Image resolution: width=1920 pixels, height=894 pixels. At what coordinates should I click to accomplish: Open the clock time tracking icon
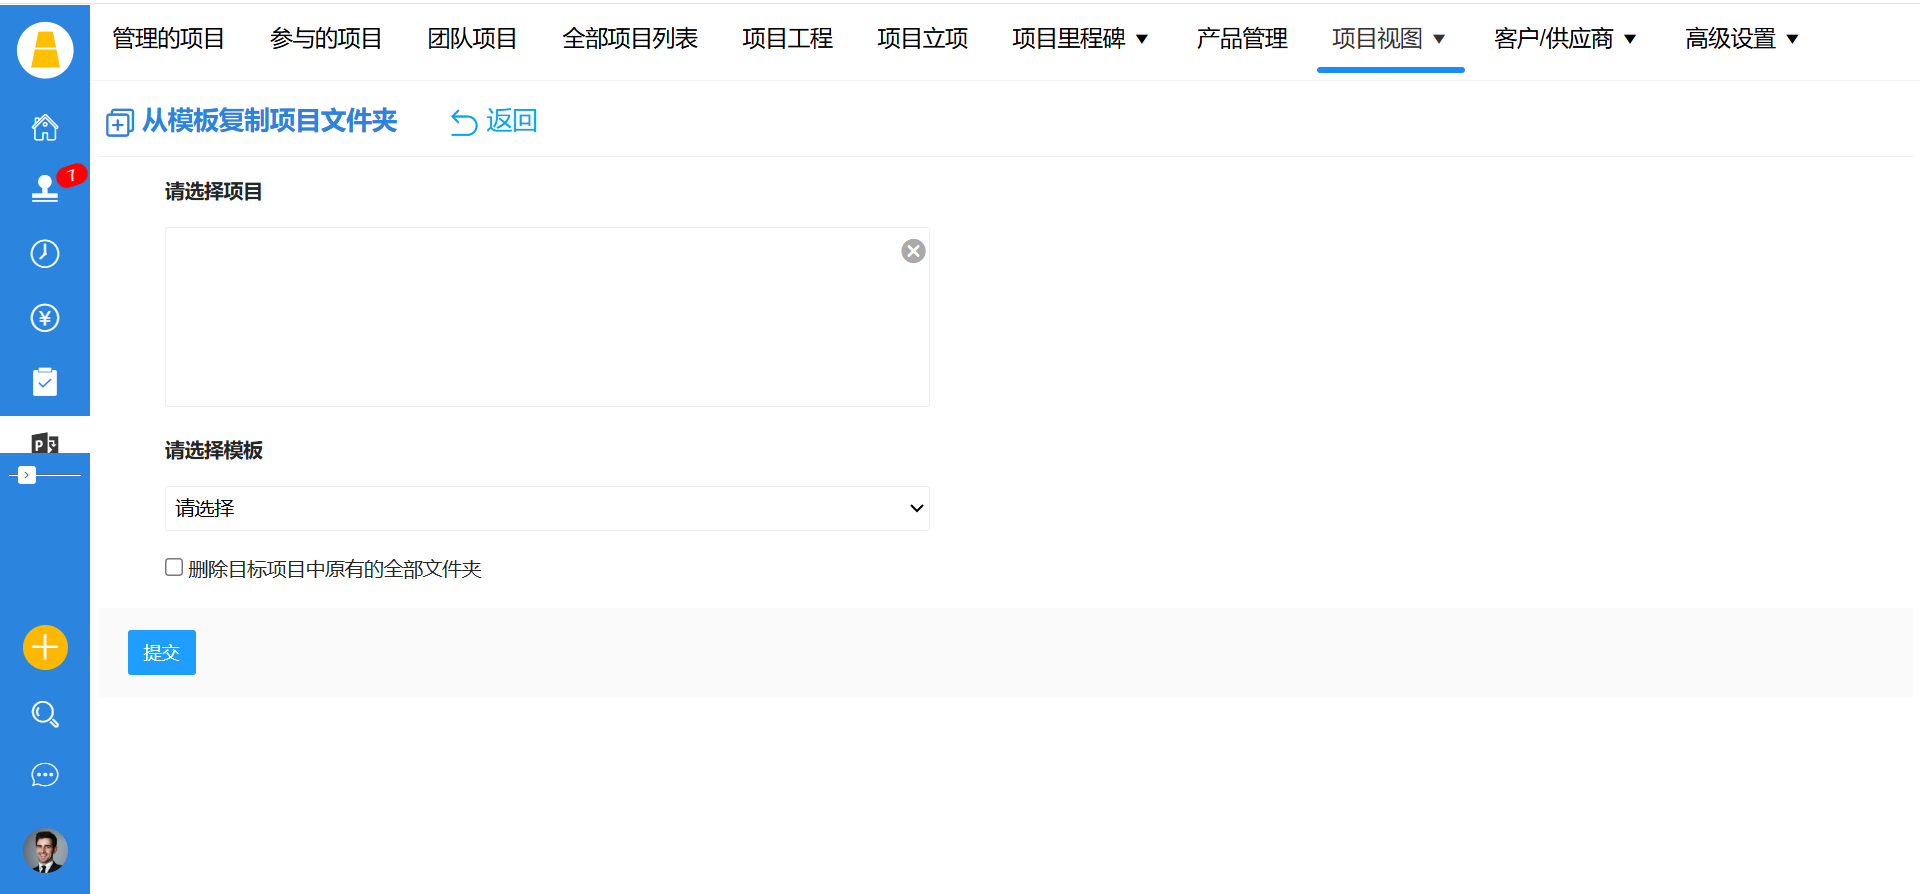[45, 254]
